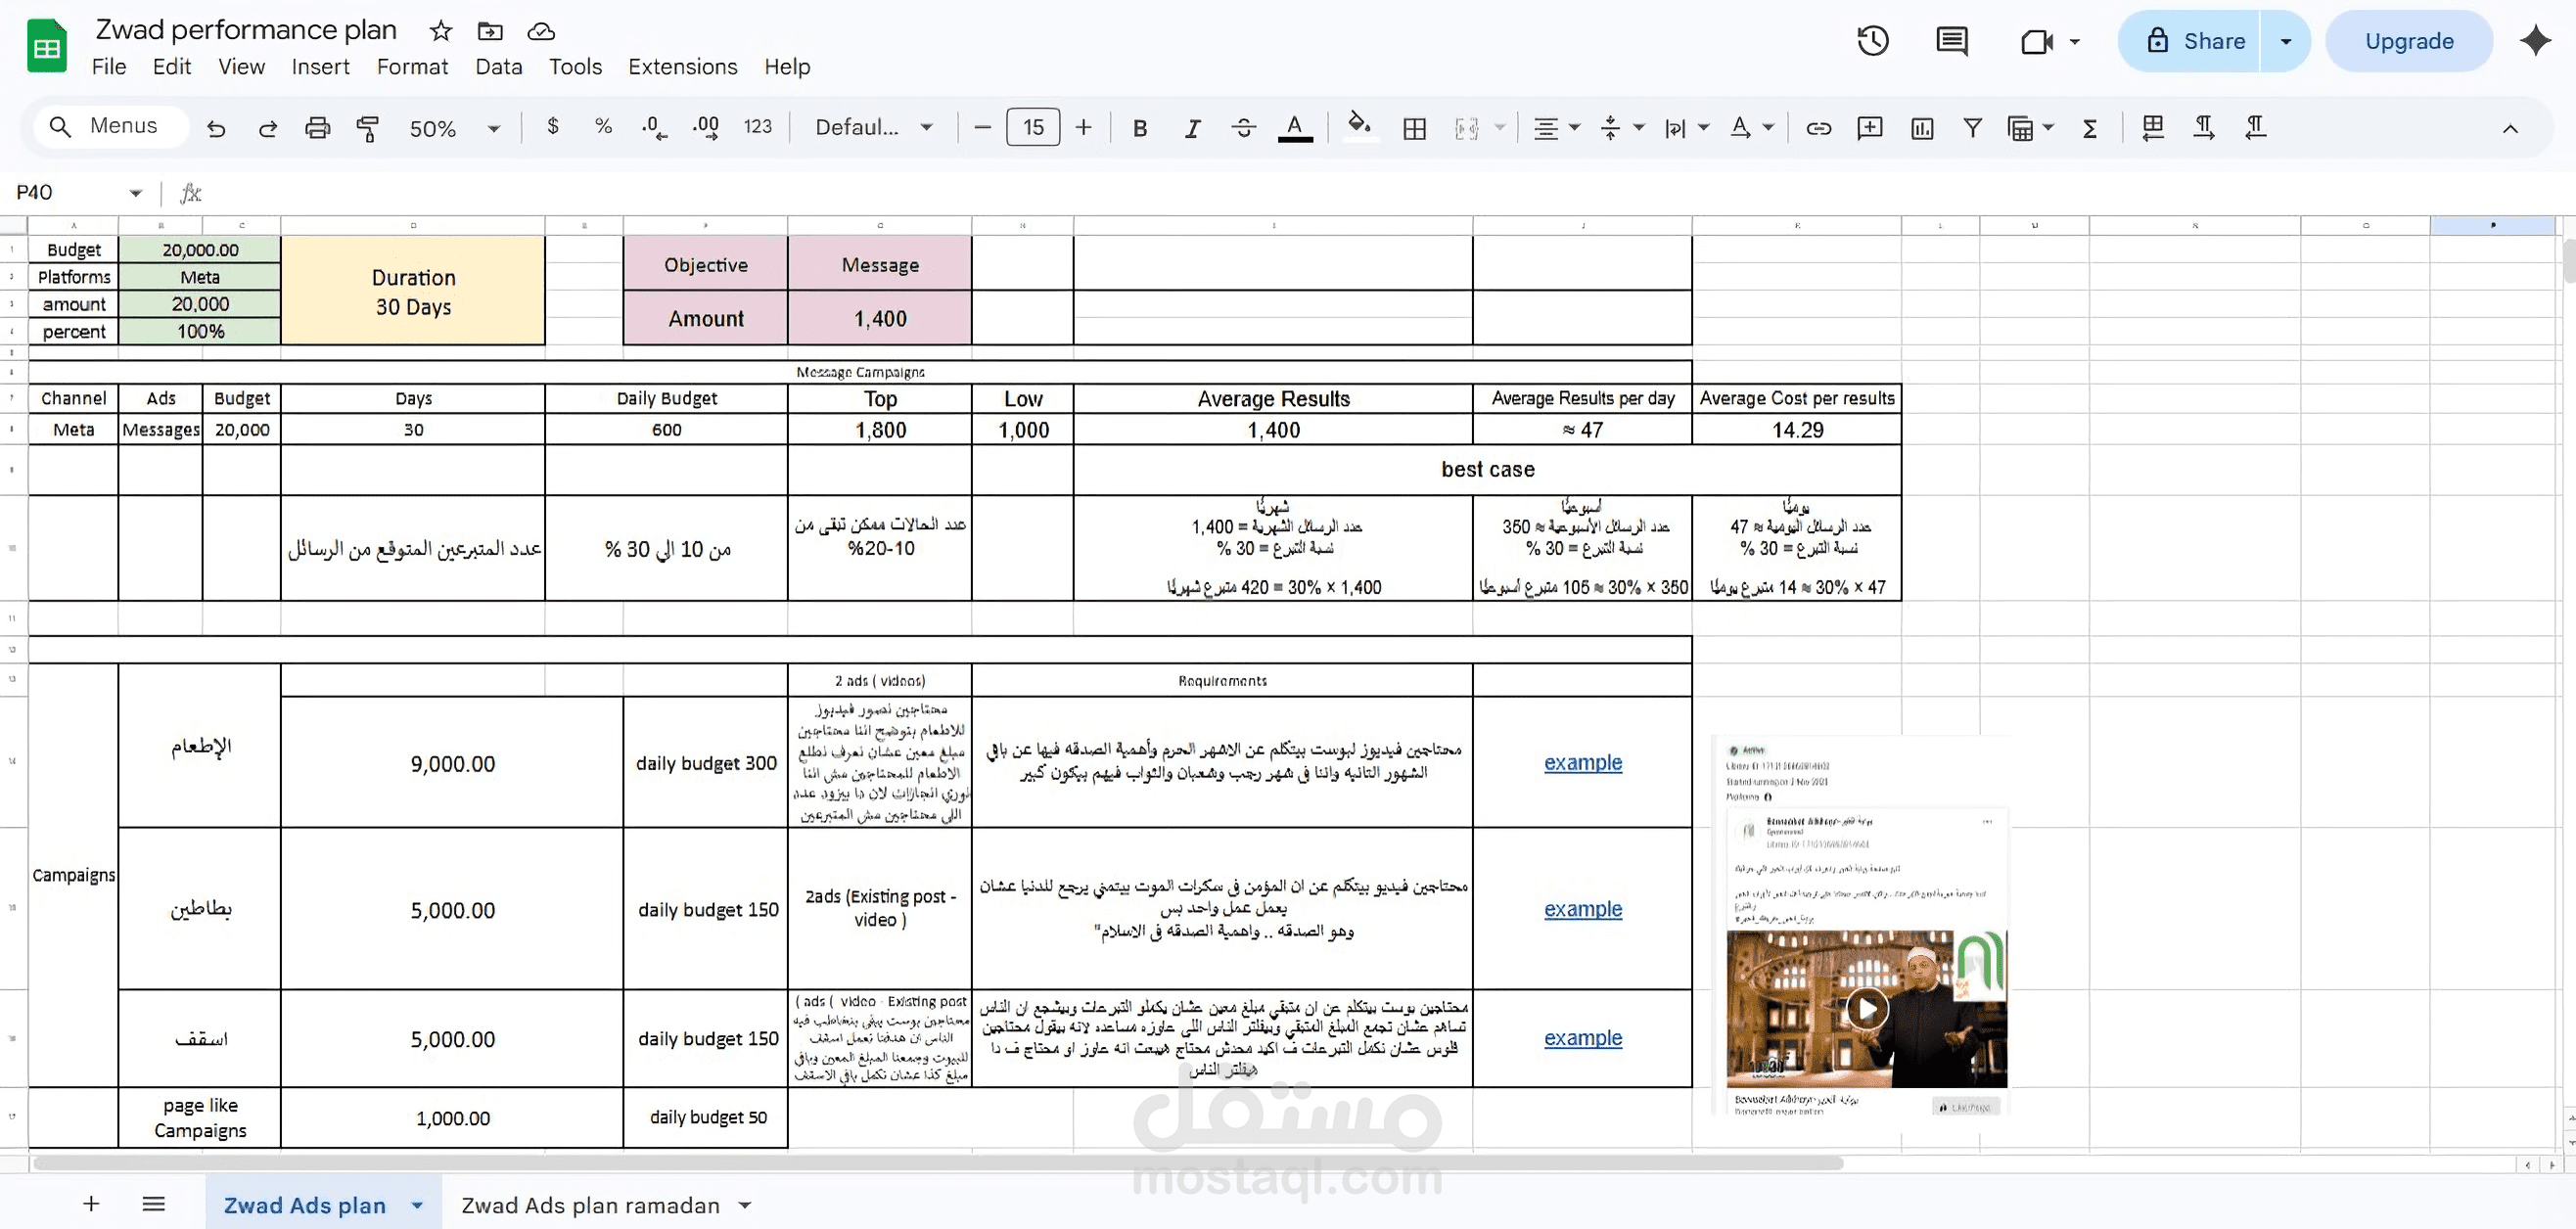Open the example link in بطاطين row
The width and height of the screenshot is (2576, 1229).
[x=1582, y=909]
